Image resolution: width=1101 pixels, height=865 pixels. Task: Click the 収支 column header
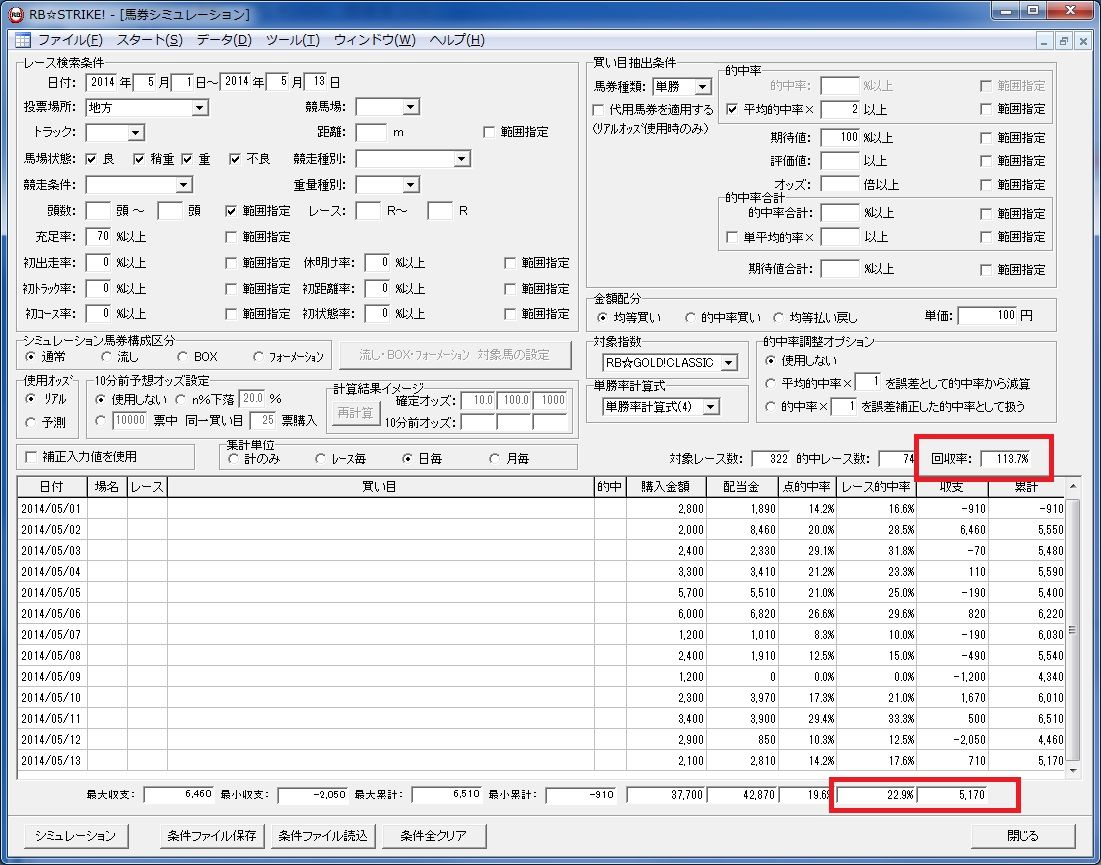[x=951, y=487]
